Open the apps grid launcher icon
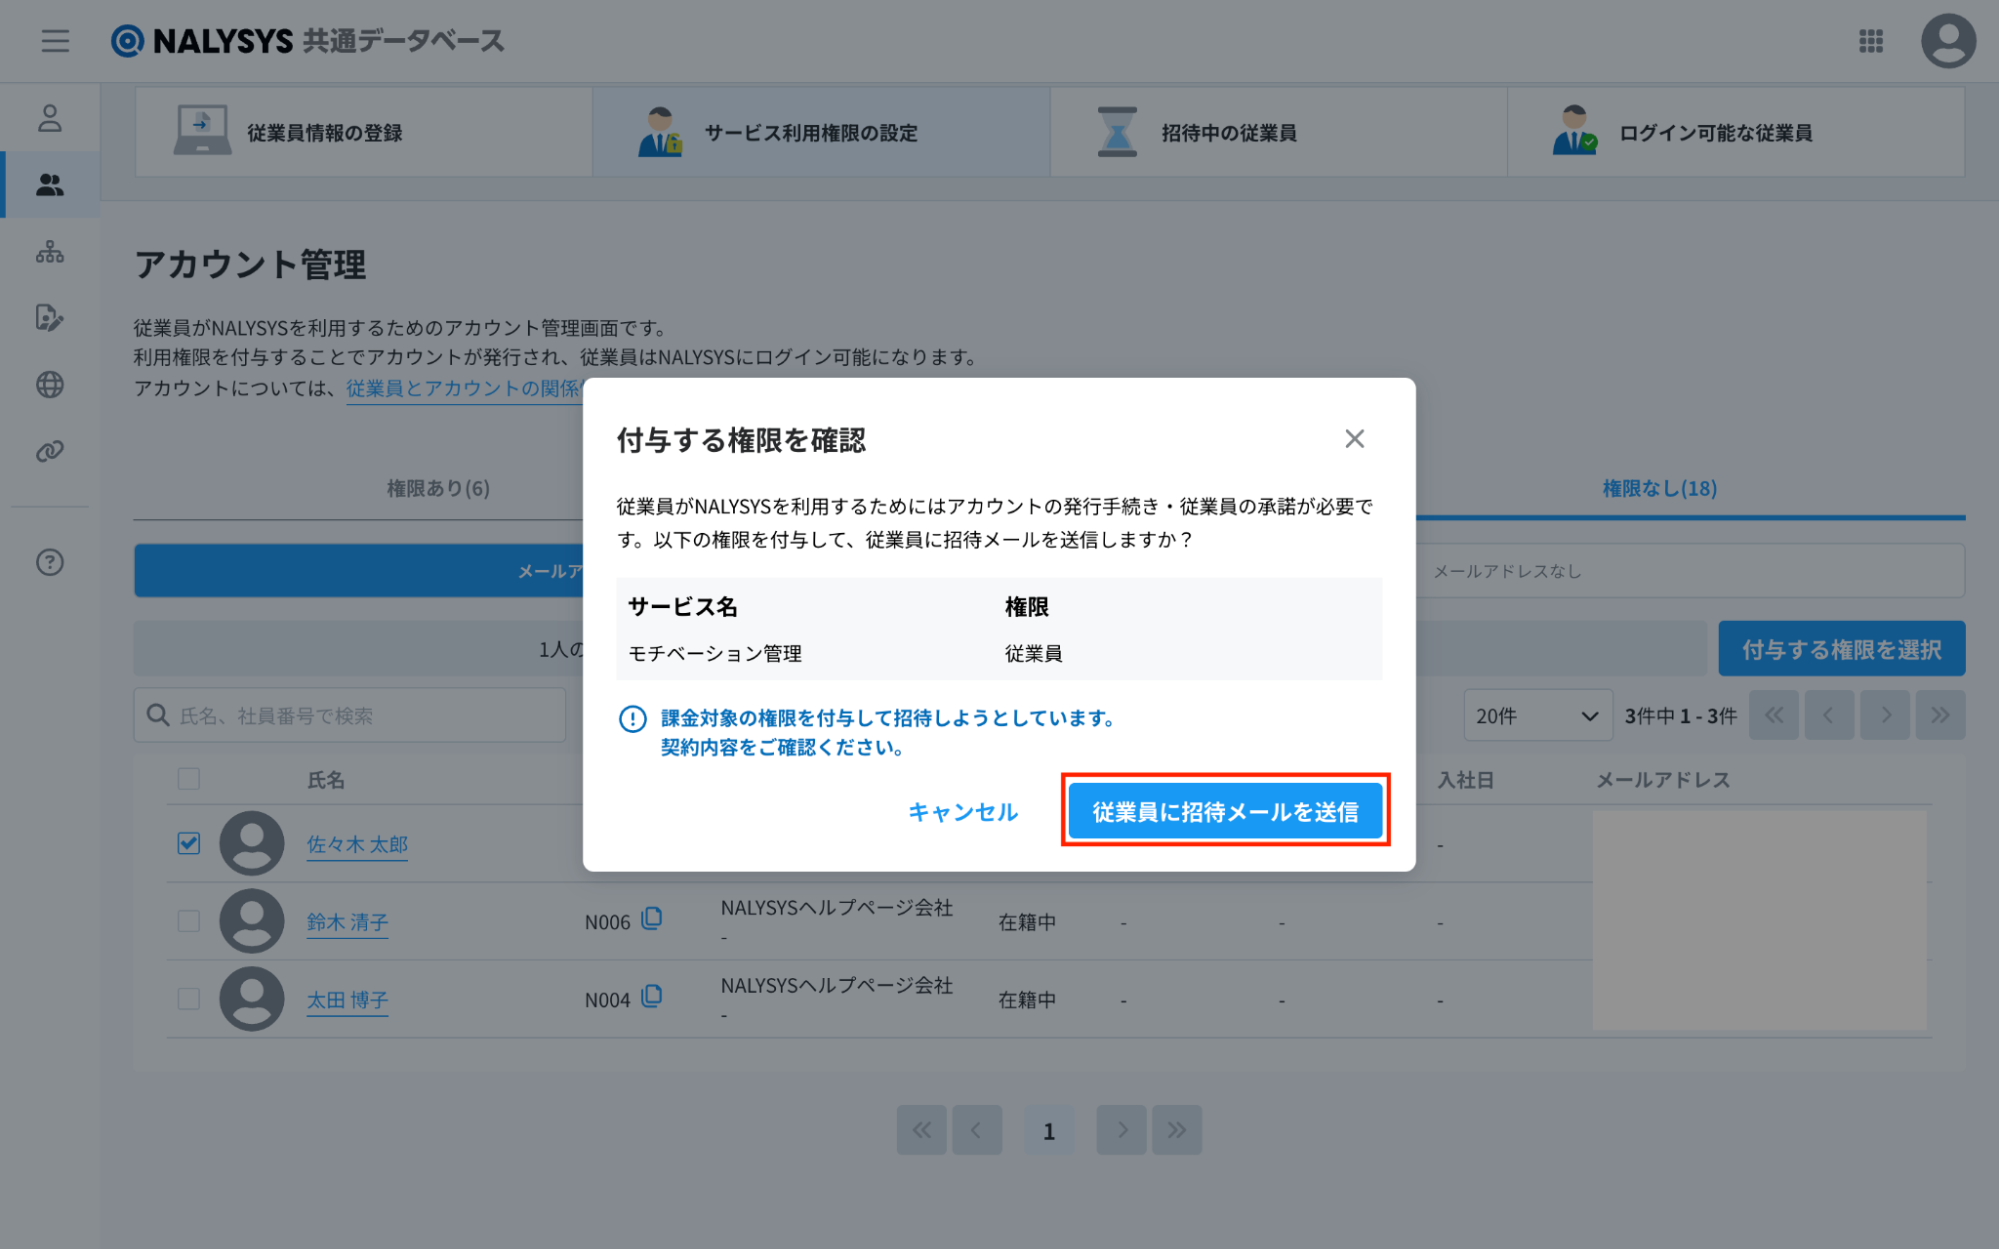Image resolution: width=1999 pixels, height=1250 pixels. (1870, 41)
